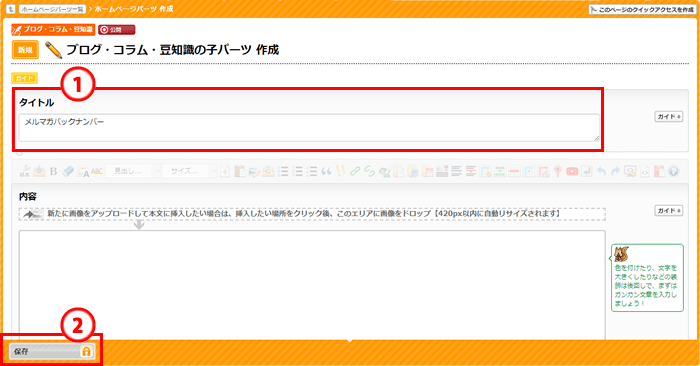Open the yellow ガイド tab above title
The image size is (700, 366).
(x=25, y=78)
